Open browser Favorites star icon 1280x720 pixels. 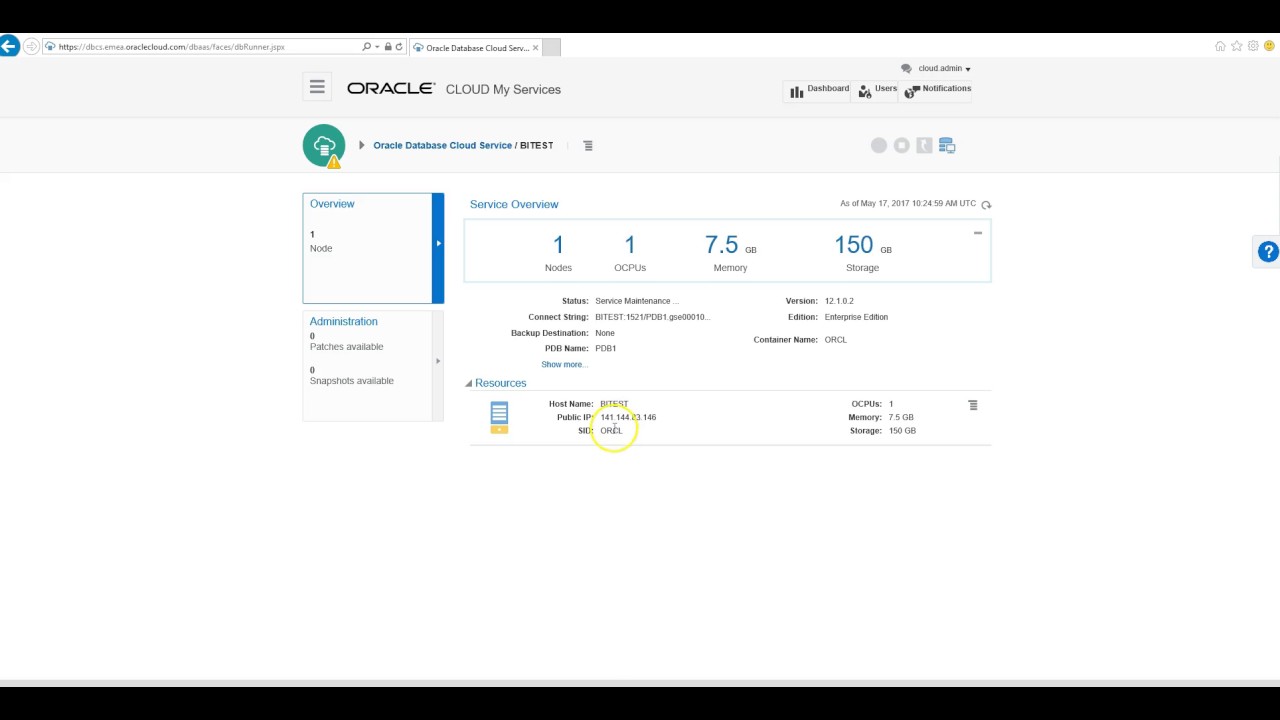point(1237,46)
